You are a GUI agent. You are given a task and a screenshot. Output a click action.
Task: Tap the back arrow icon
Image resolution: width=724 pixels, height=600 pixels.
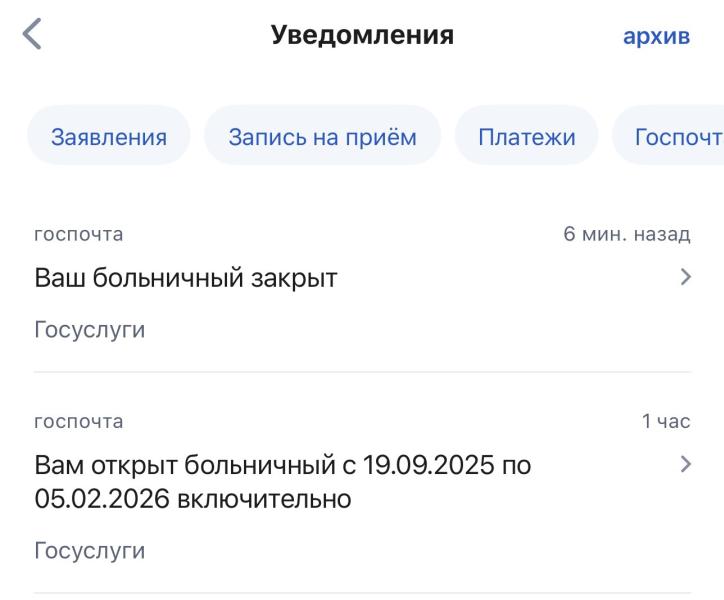[33, 36]
